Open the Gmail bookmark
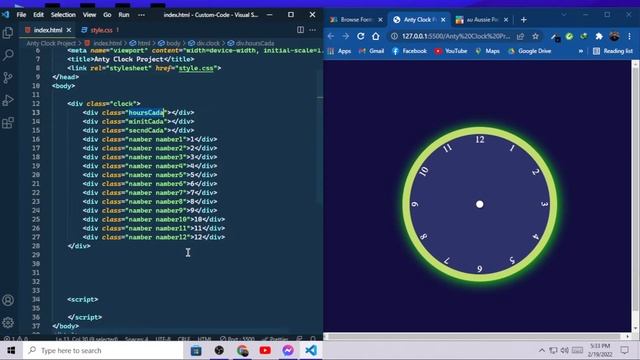 [x=371, y=51]
